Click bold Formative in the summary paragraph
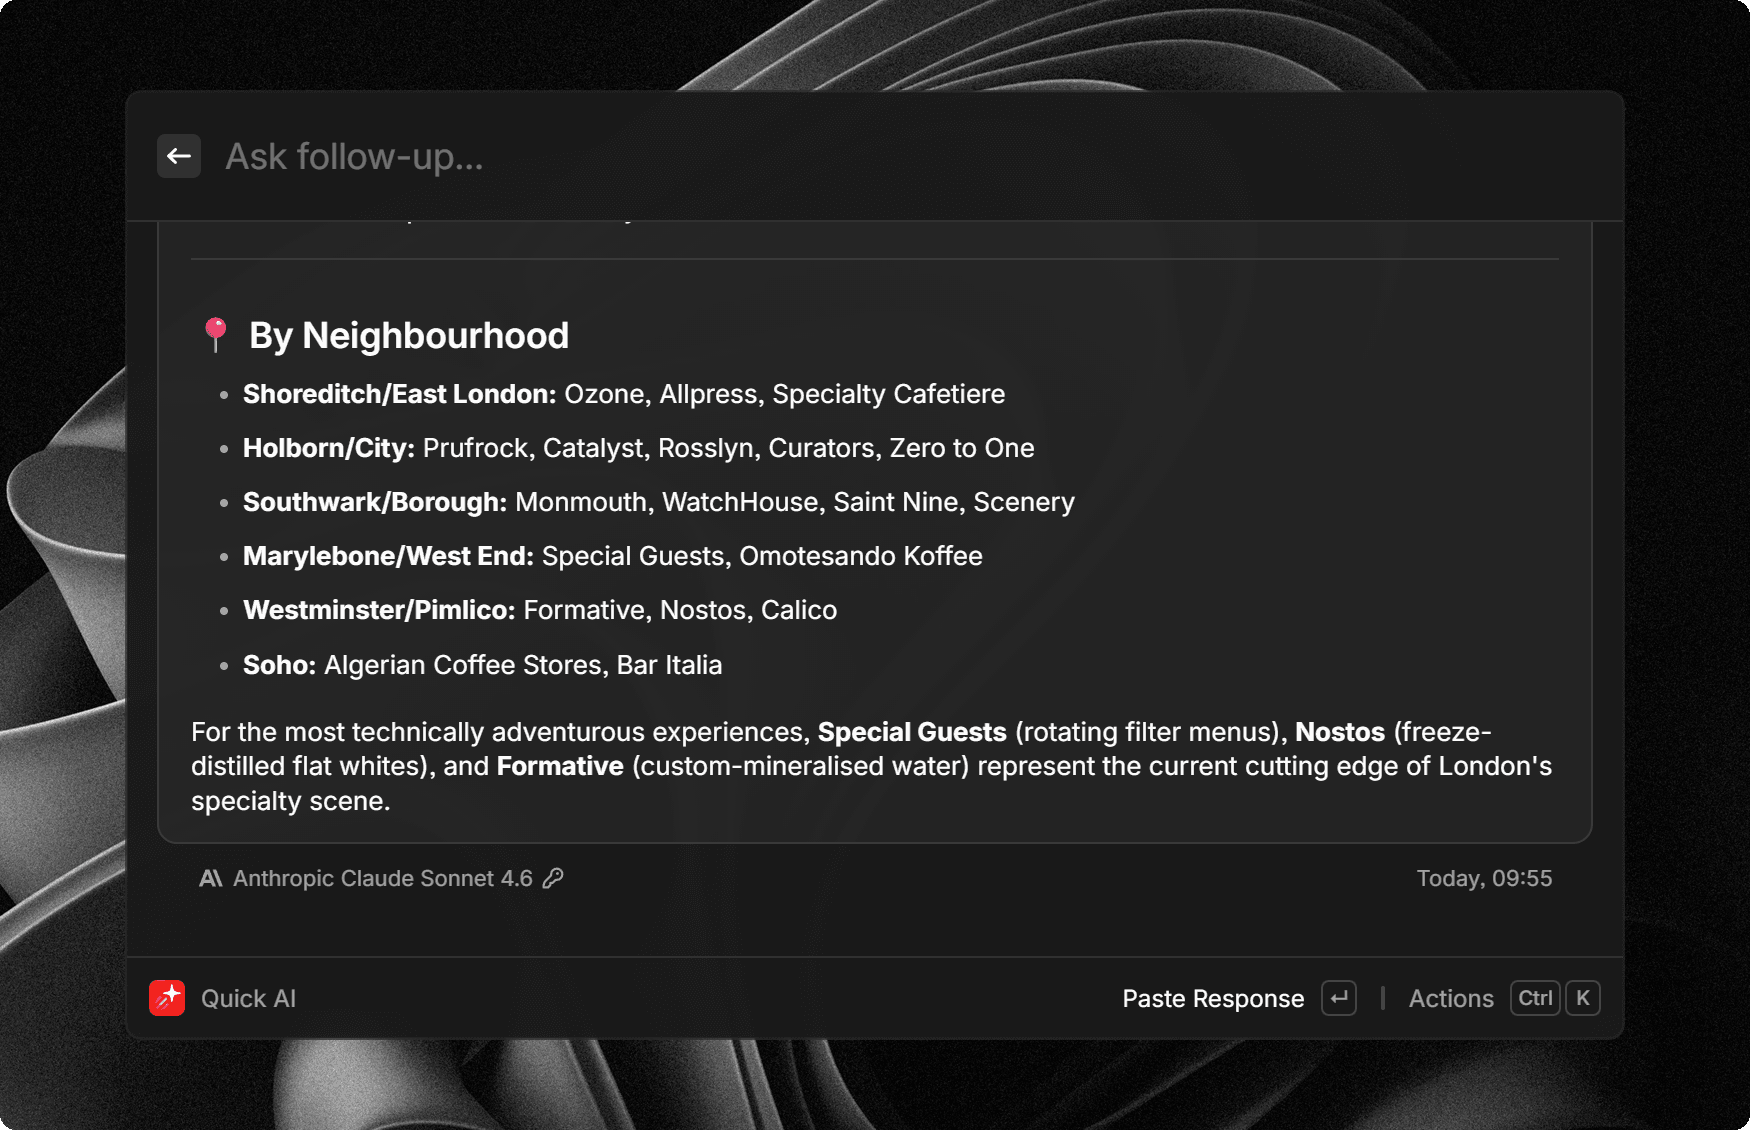This screenshot has width=1750, height=1130. (560, 766)
